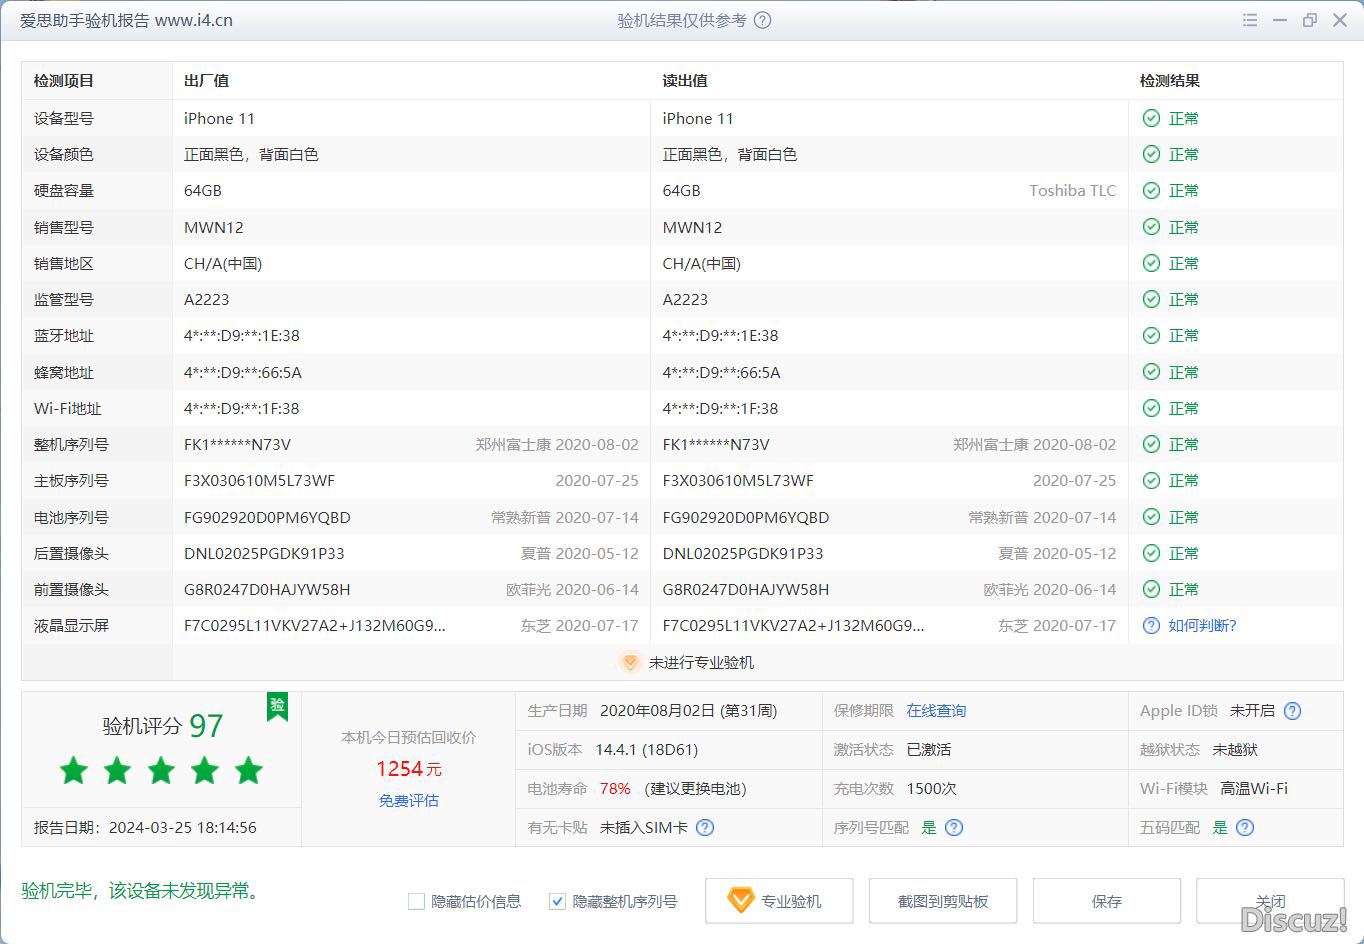The height and width of the screenshot is (944, 1364).
Task: Click the 检测结果 column header
Action: click(x=1170, y=81)
